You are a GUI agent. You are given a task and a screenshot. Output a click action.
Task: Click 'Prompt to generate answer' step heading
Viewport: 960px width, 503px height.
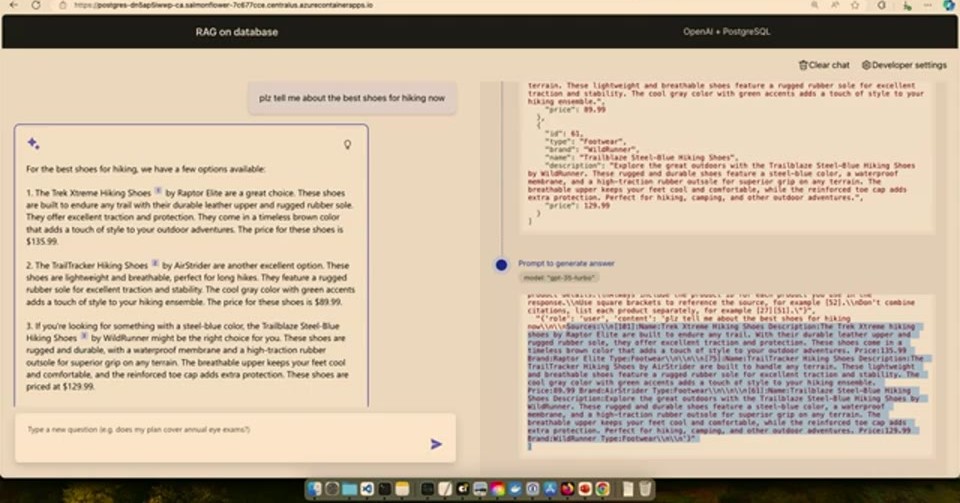[566, 263]
